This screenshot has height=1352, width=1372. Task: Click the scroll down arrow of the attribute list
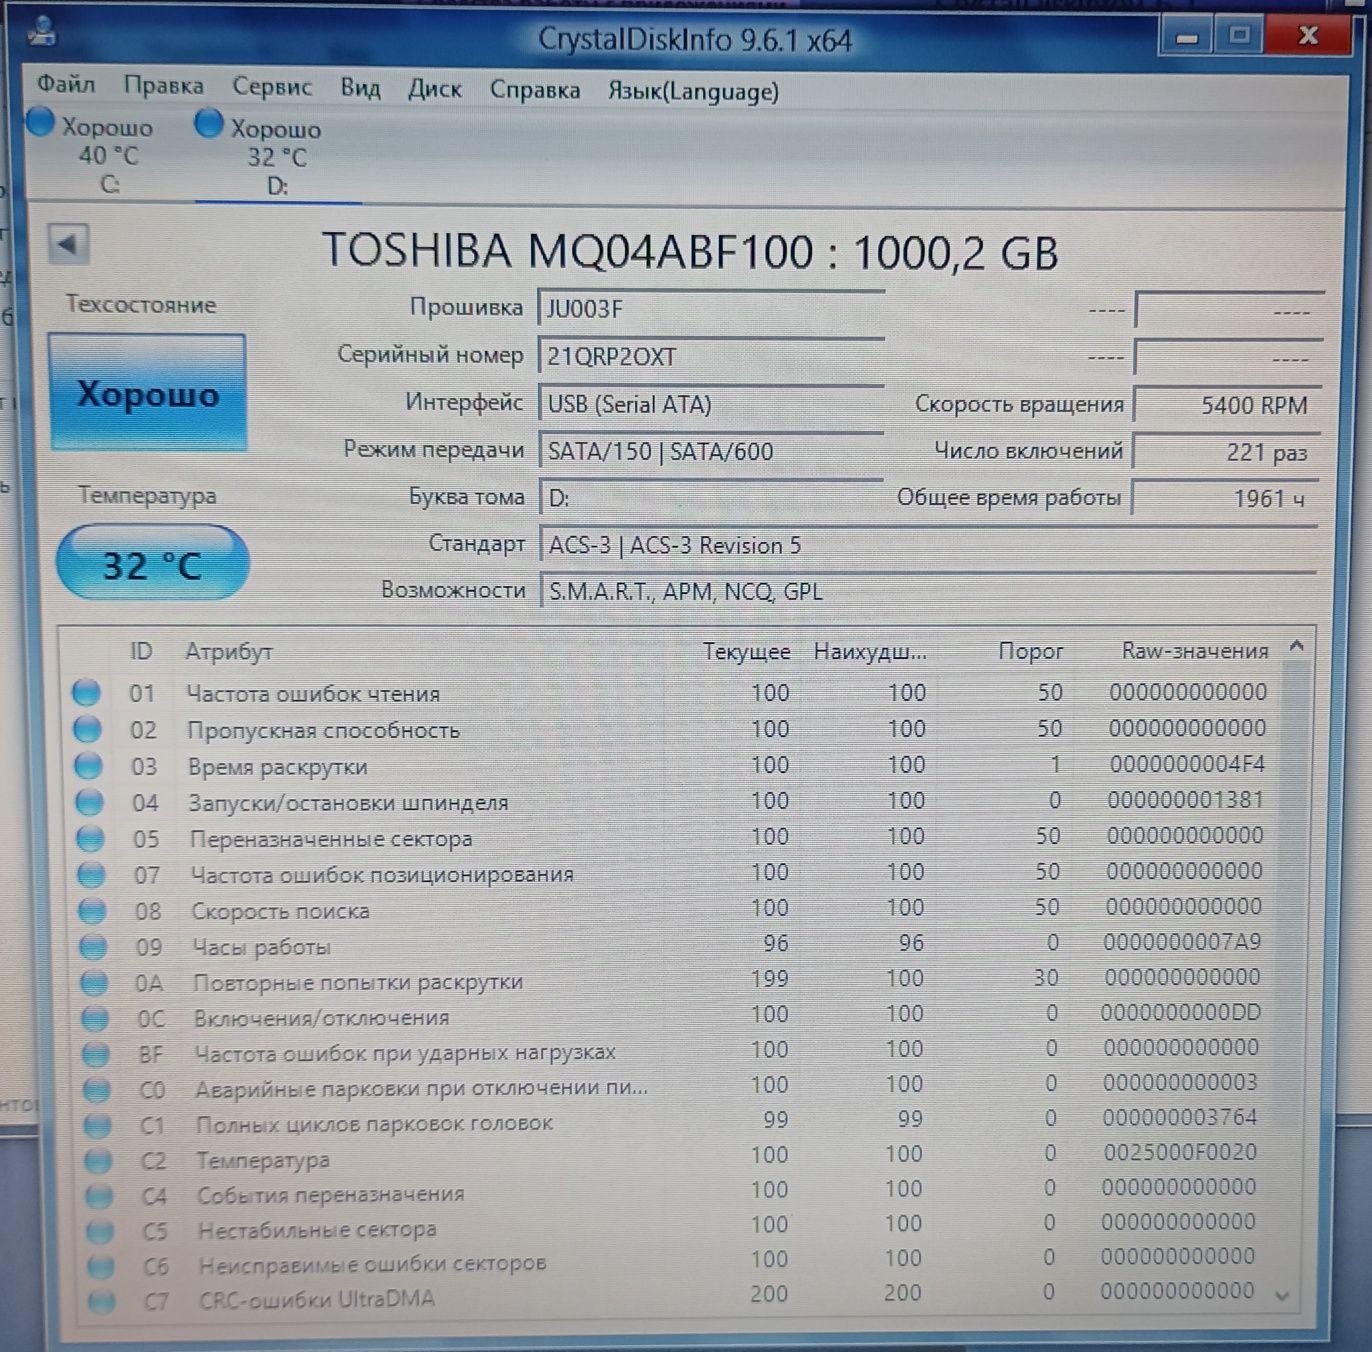(1282, 1296)
